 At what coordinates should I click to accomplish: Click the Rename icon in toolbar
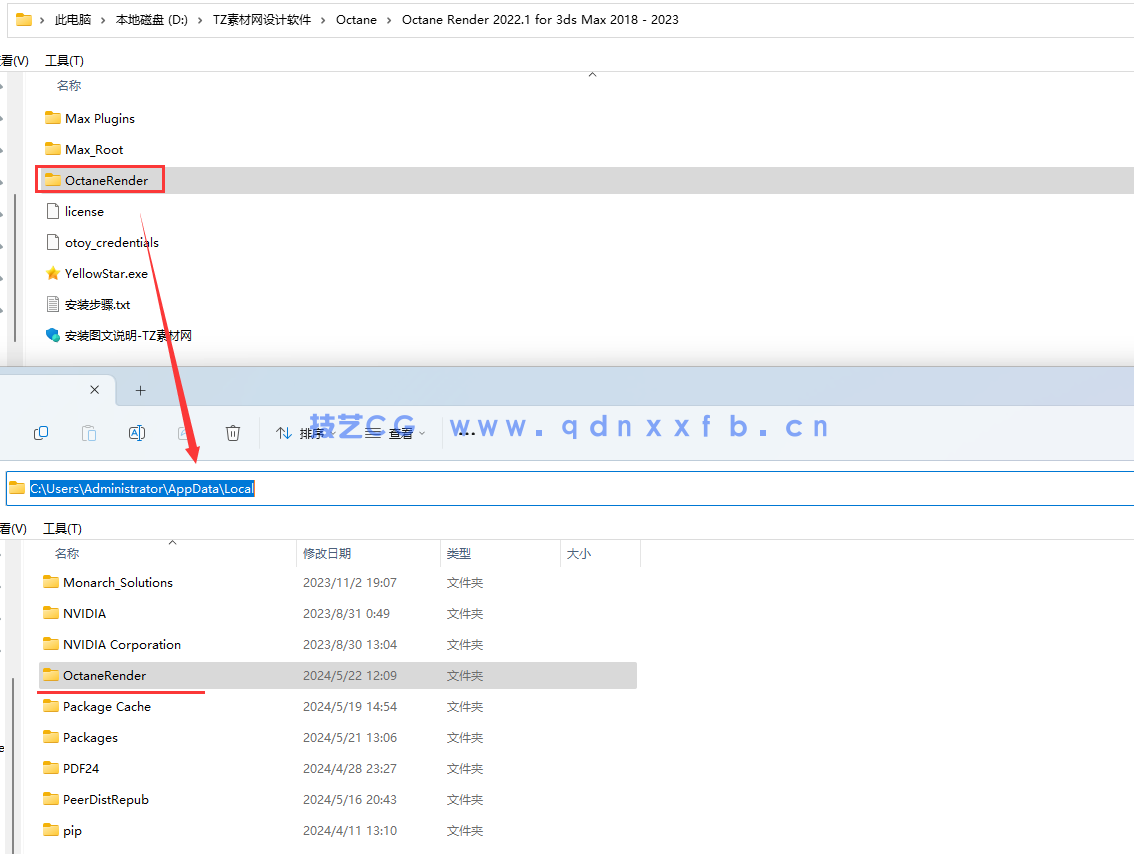[137, 433]
